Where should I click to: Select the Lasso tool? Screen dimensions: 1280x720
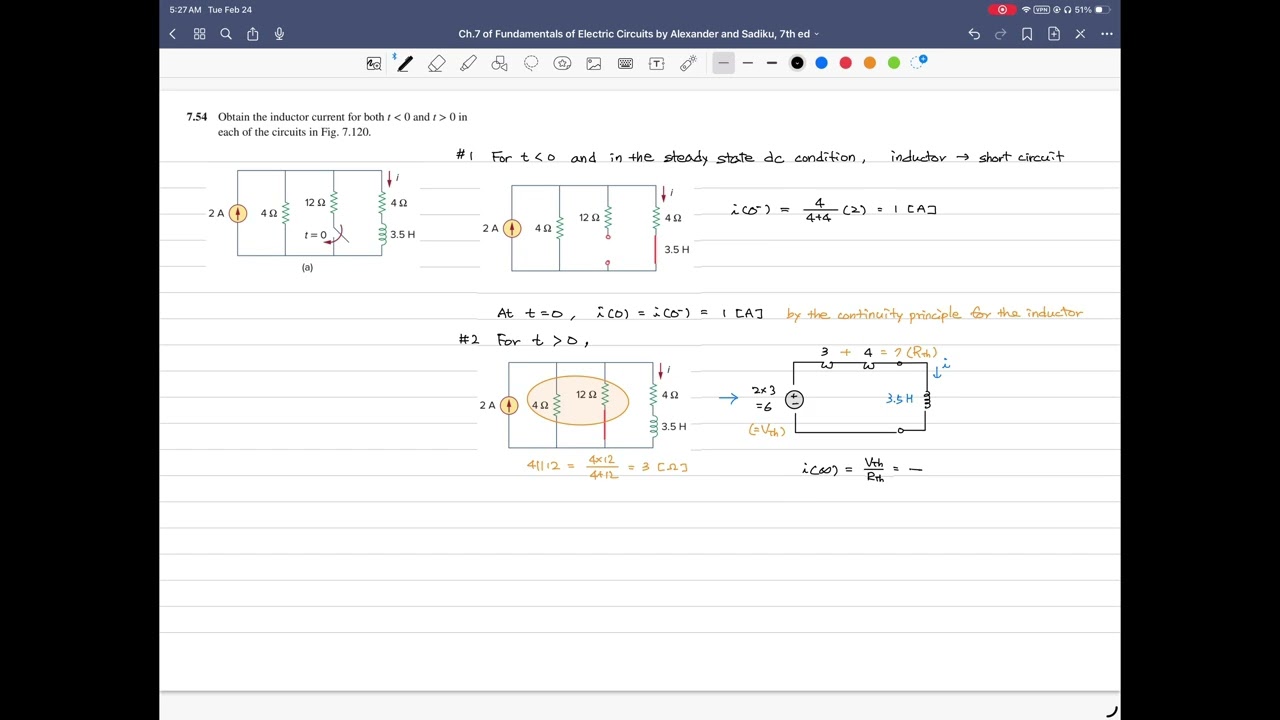tap(531, 63)
